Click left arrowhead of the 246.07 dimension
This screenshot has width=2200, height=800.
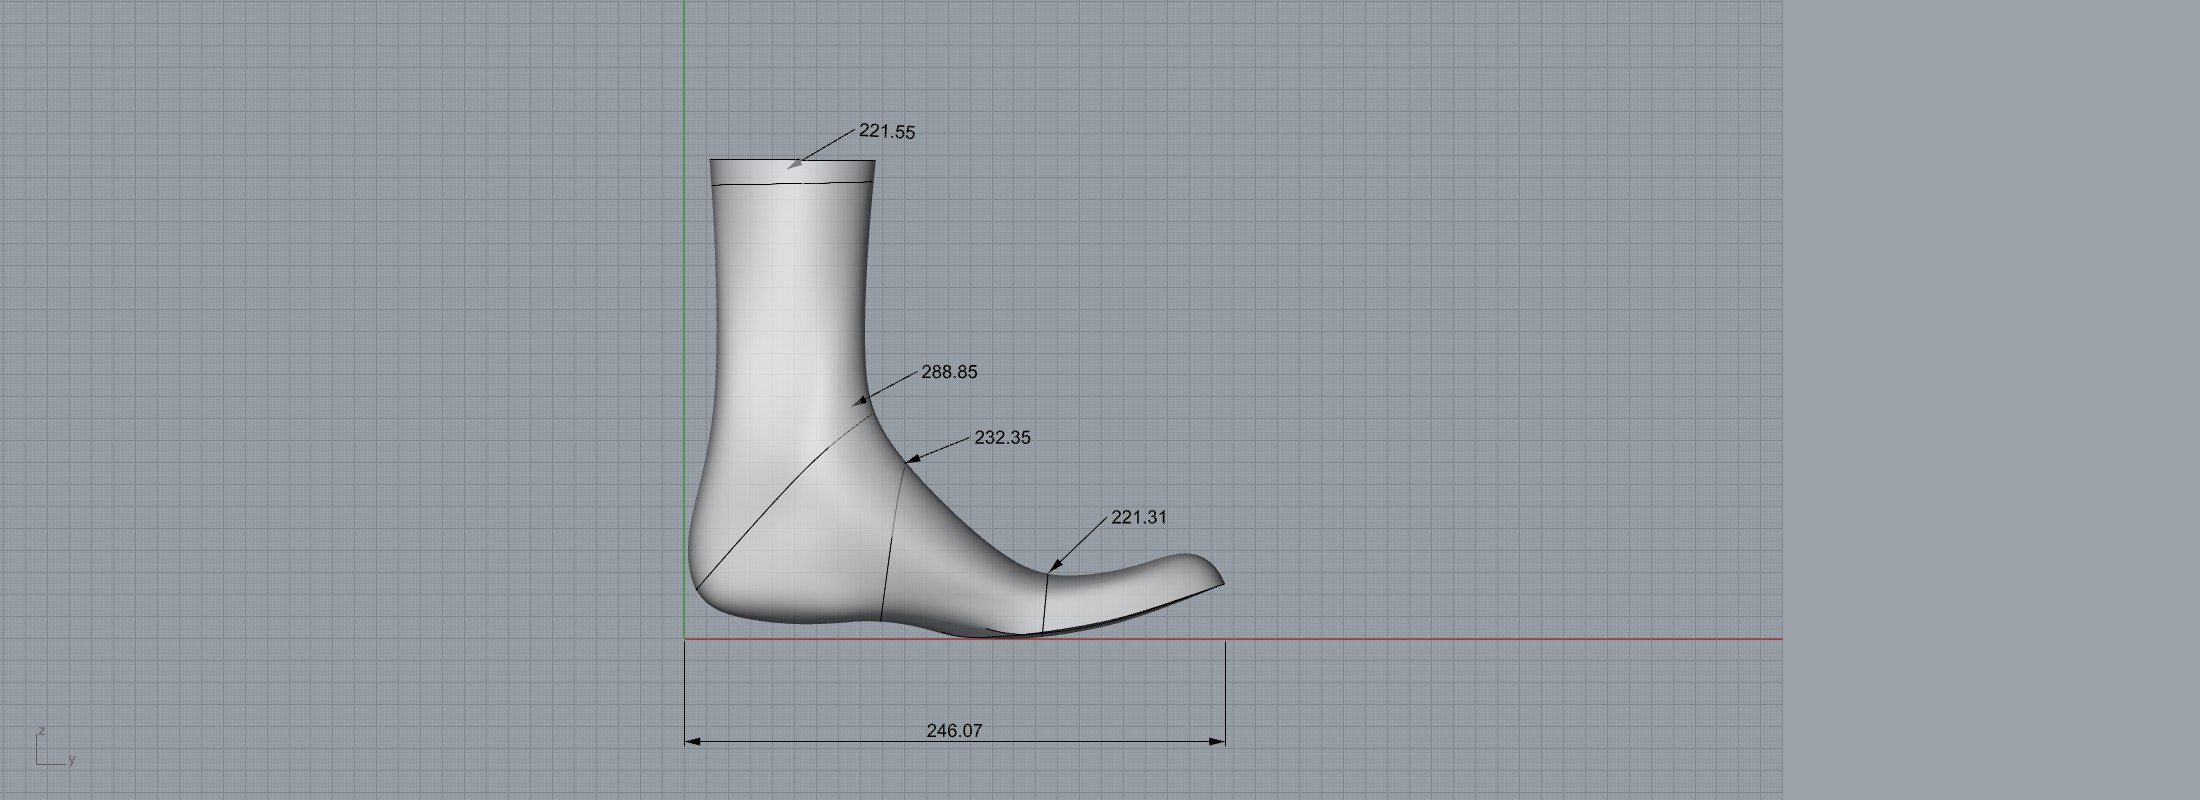pos(691,742)
